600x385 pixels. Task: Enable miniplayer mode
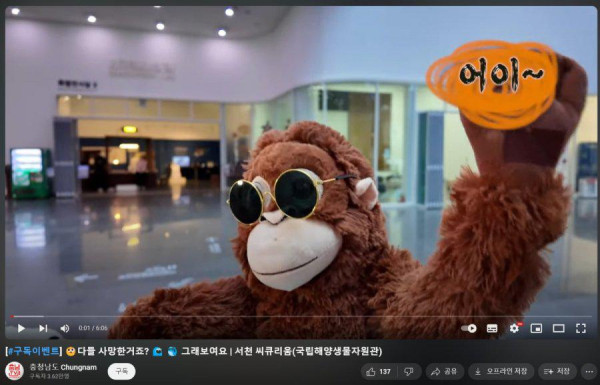536,328
